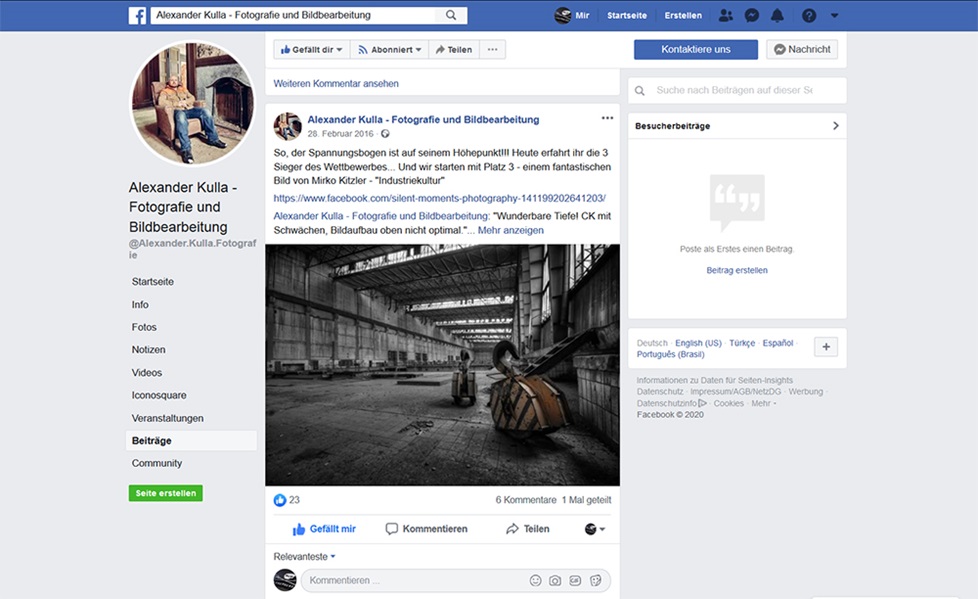
Task: Toggle the page's 'Gefällt dir' button
Action: [311, 50]
